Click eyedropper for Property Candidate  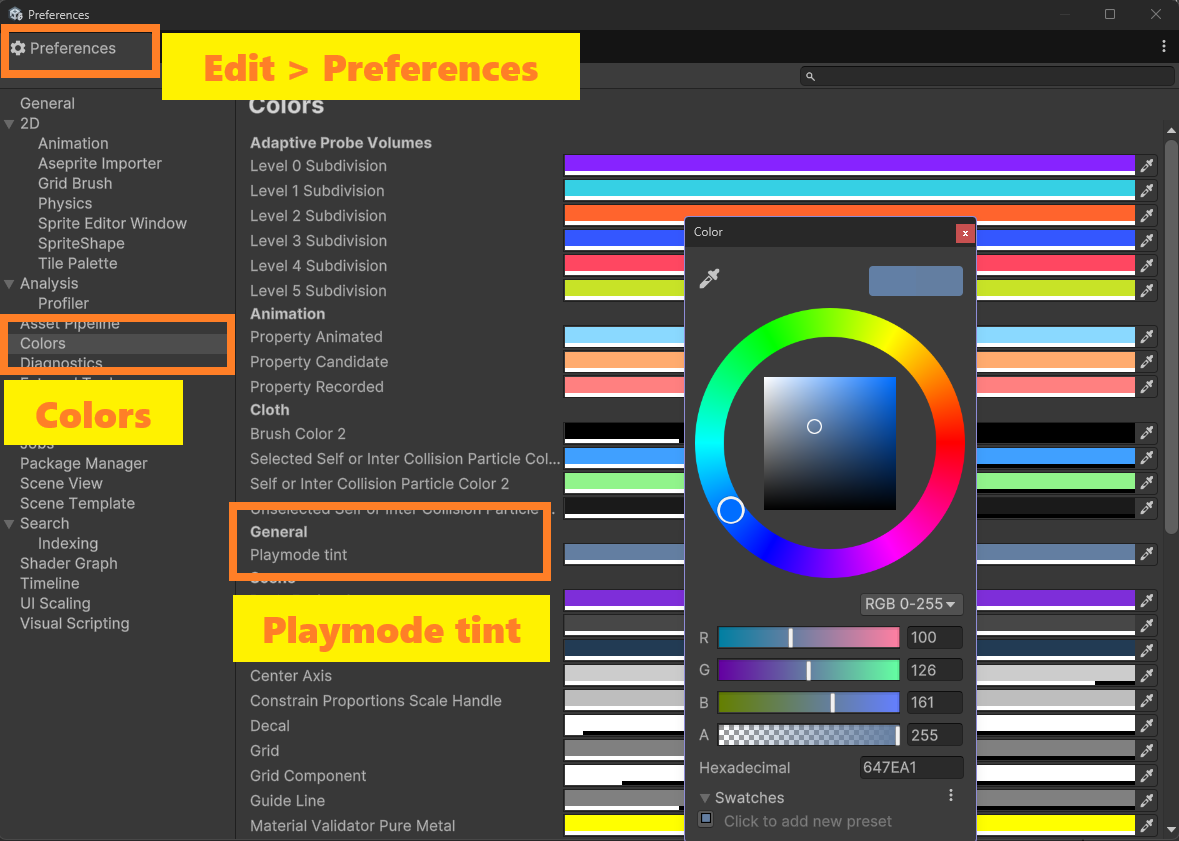click(1147, 362)
